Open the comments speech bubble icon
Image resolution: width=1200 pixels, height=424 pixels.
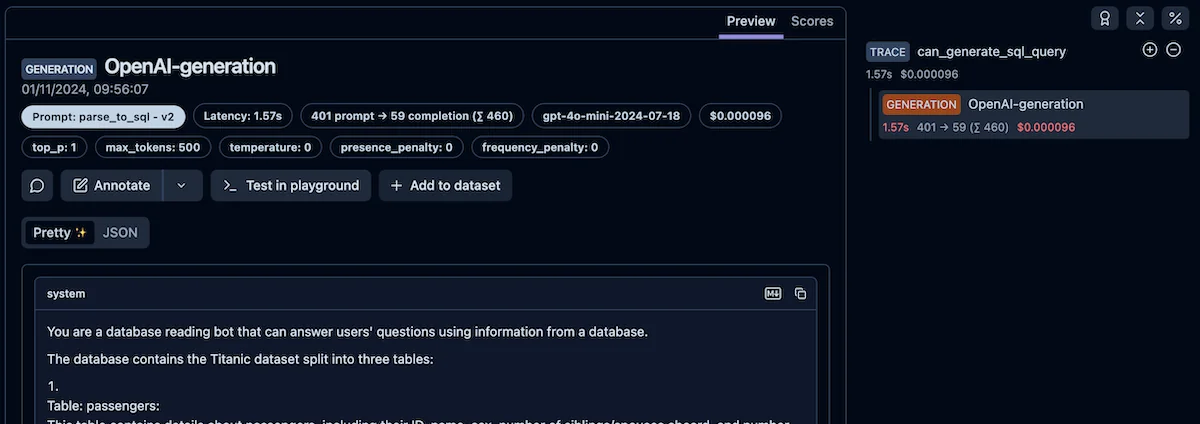tap(37, 185)
